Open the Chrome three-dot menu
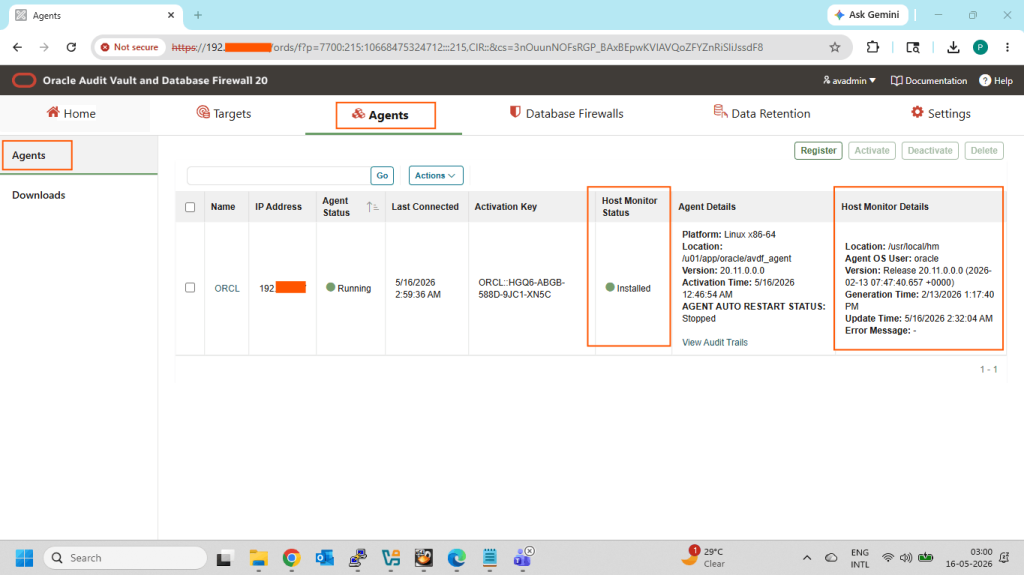The width and height of the screenshot is (1024, 575). pos(1007,47)
